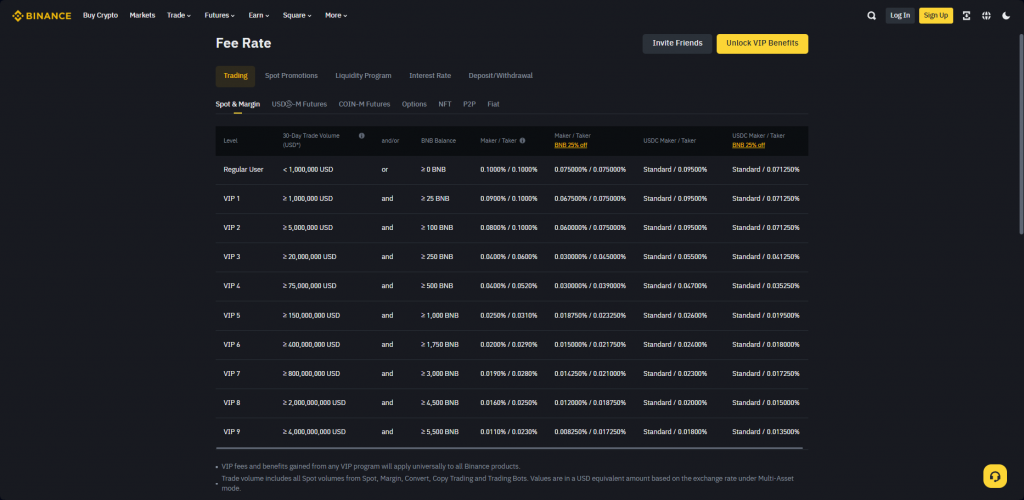The width and height of the screenshot is (1024, 500).
Task: Click the '< 1,000,000 USD' volume cell
Action: (x=308, y=169)
